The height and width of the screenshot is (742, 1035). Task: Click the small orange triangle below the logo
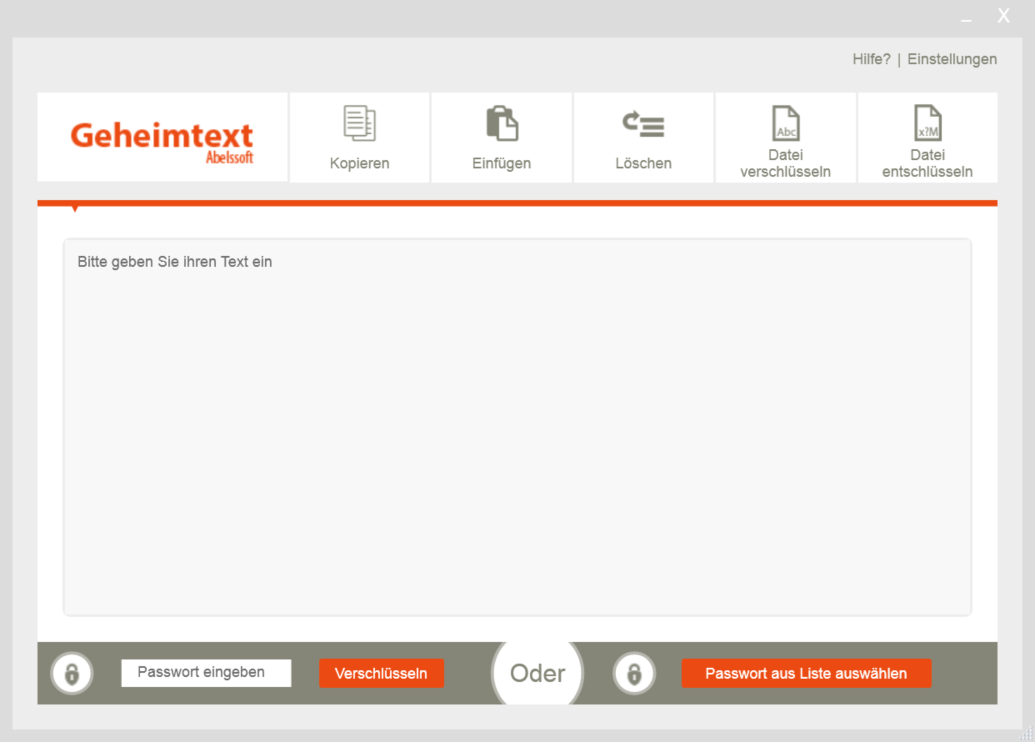[74, 208]
